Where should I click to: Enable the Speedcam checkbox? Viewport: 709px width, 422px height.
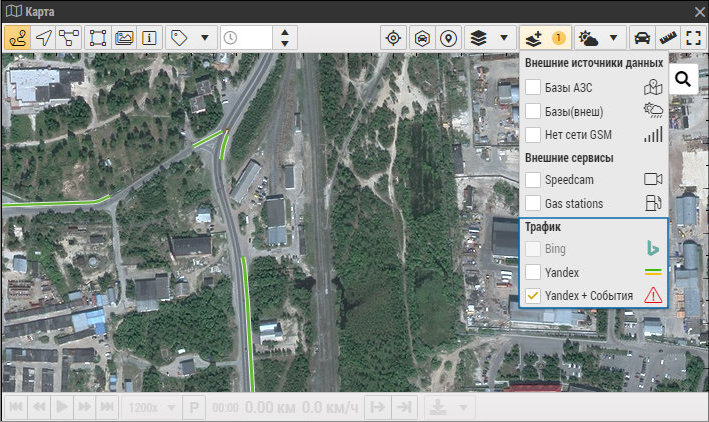coord(533,180)
